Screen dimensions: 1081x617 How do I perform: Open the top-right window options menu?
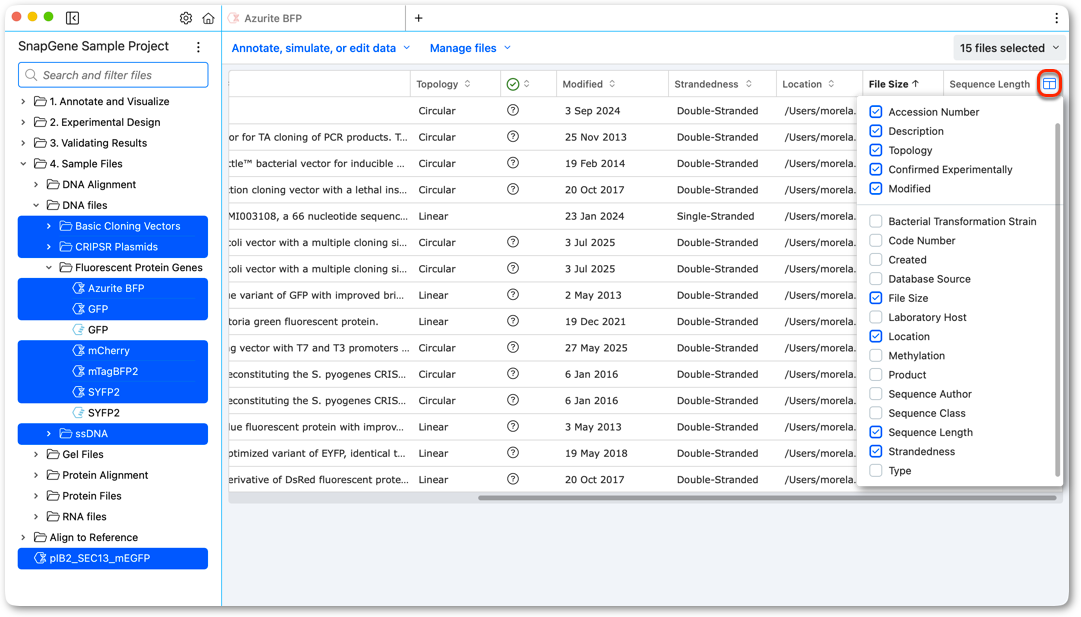(x=1056, y=19)
